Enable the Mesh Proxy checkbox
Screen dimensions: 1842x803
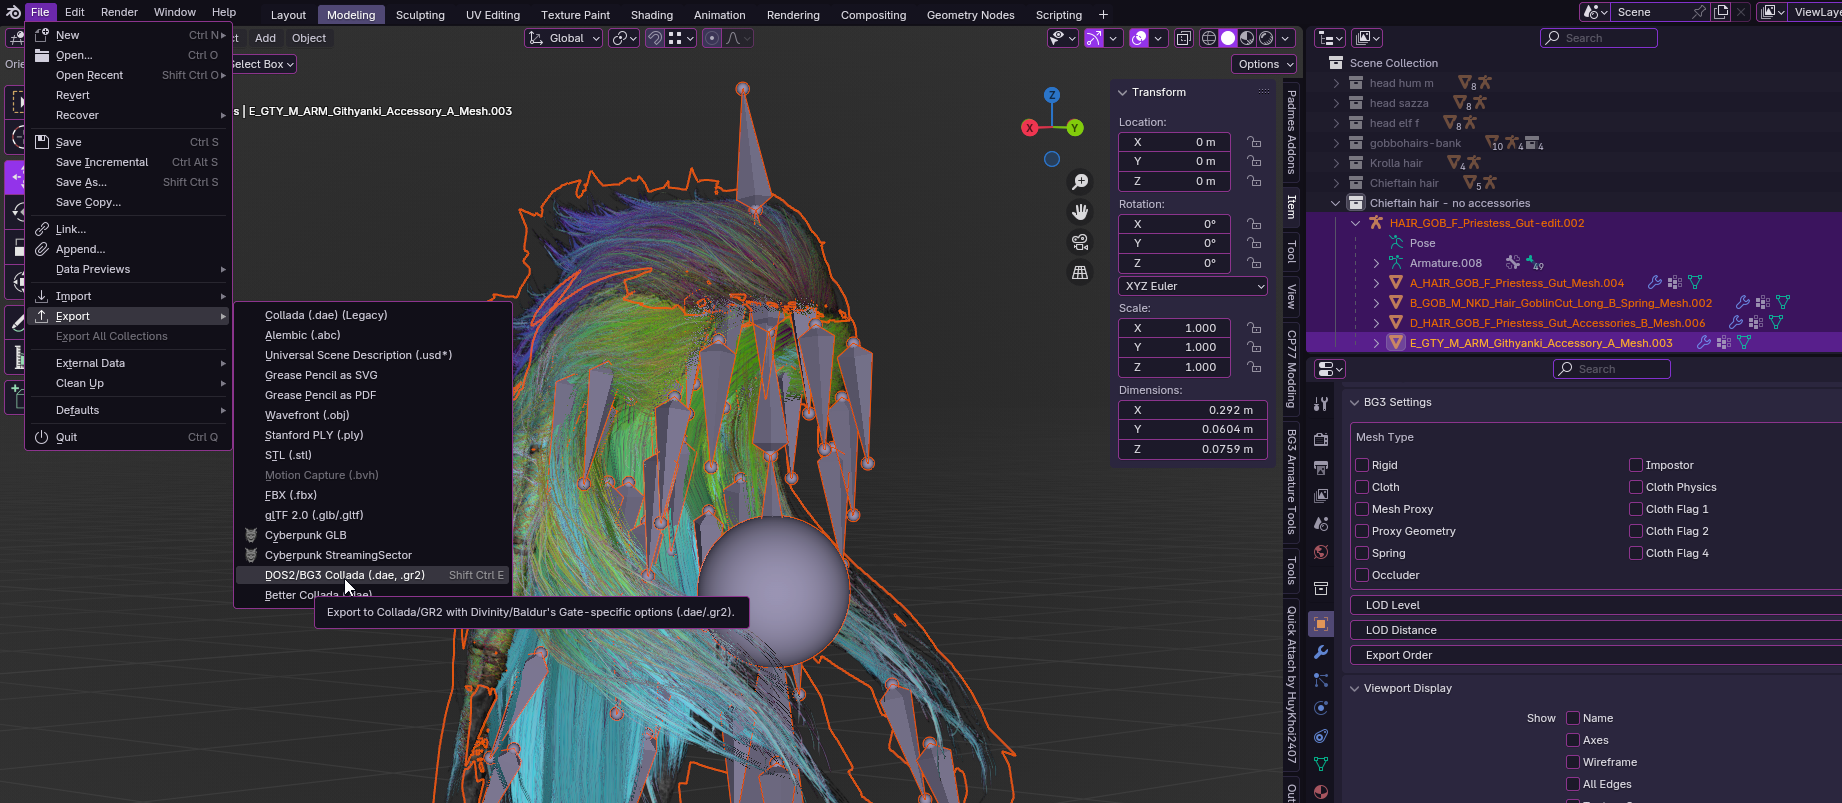coord(1362,509)
